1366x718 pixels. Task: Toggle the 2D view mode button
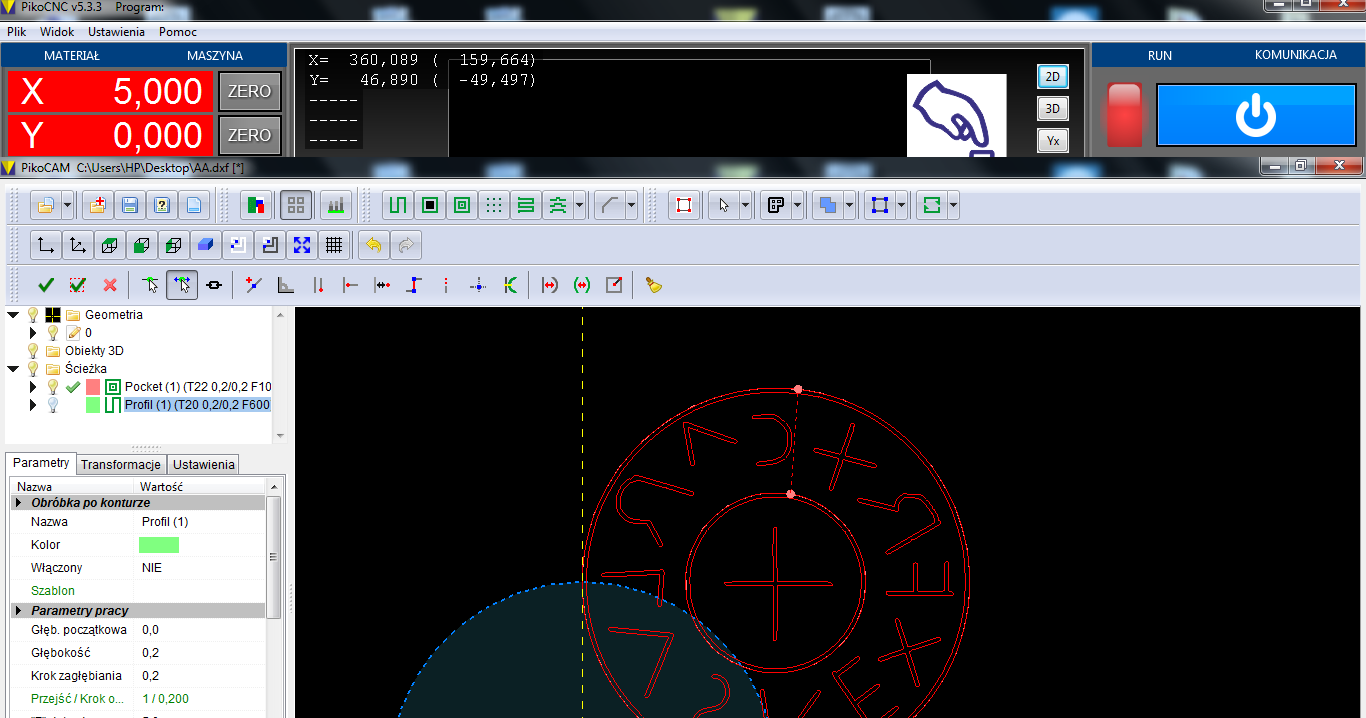click(x=1053, y=76)
